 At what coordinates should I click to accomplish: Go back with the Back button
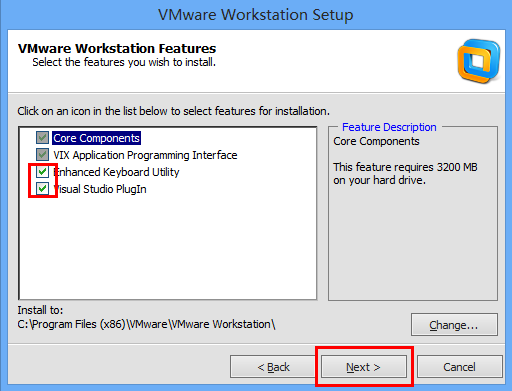273,367
